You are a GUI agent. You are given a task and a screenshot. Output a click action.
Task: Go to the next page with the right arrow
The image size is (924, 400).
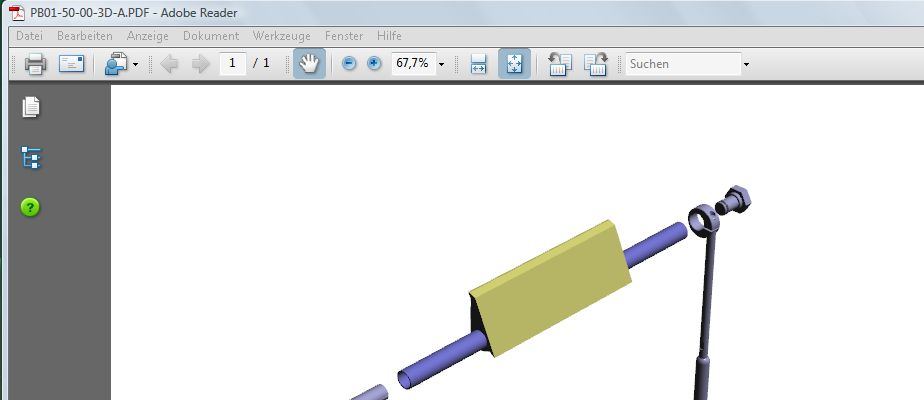click(x=200, y=64)
